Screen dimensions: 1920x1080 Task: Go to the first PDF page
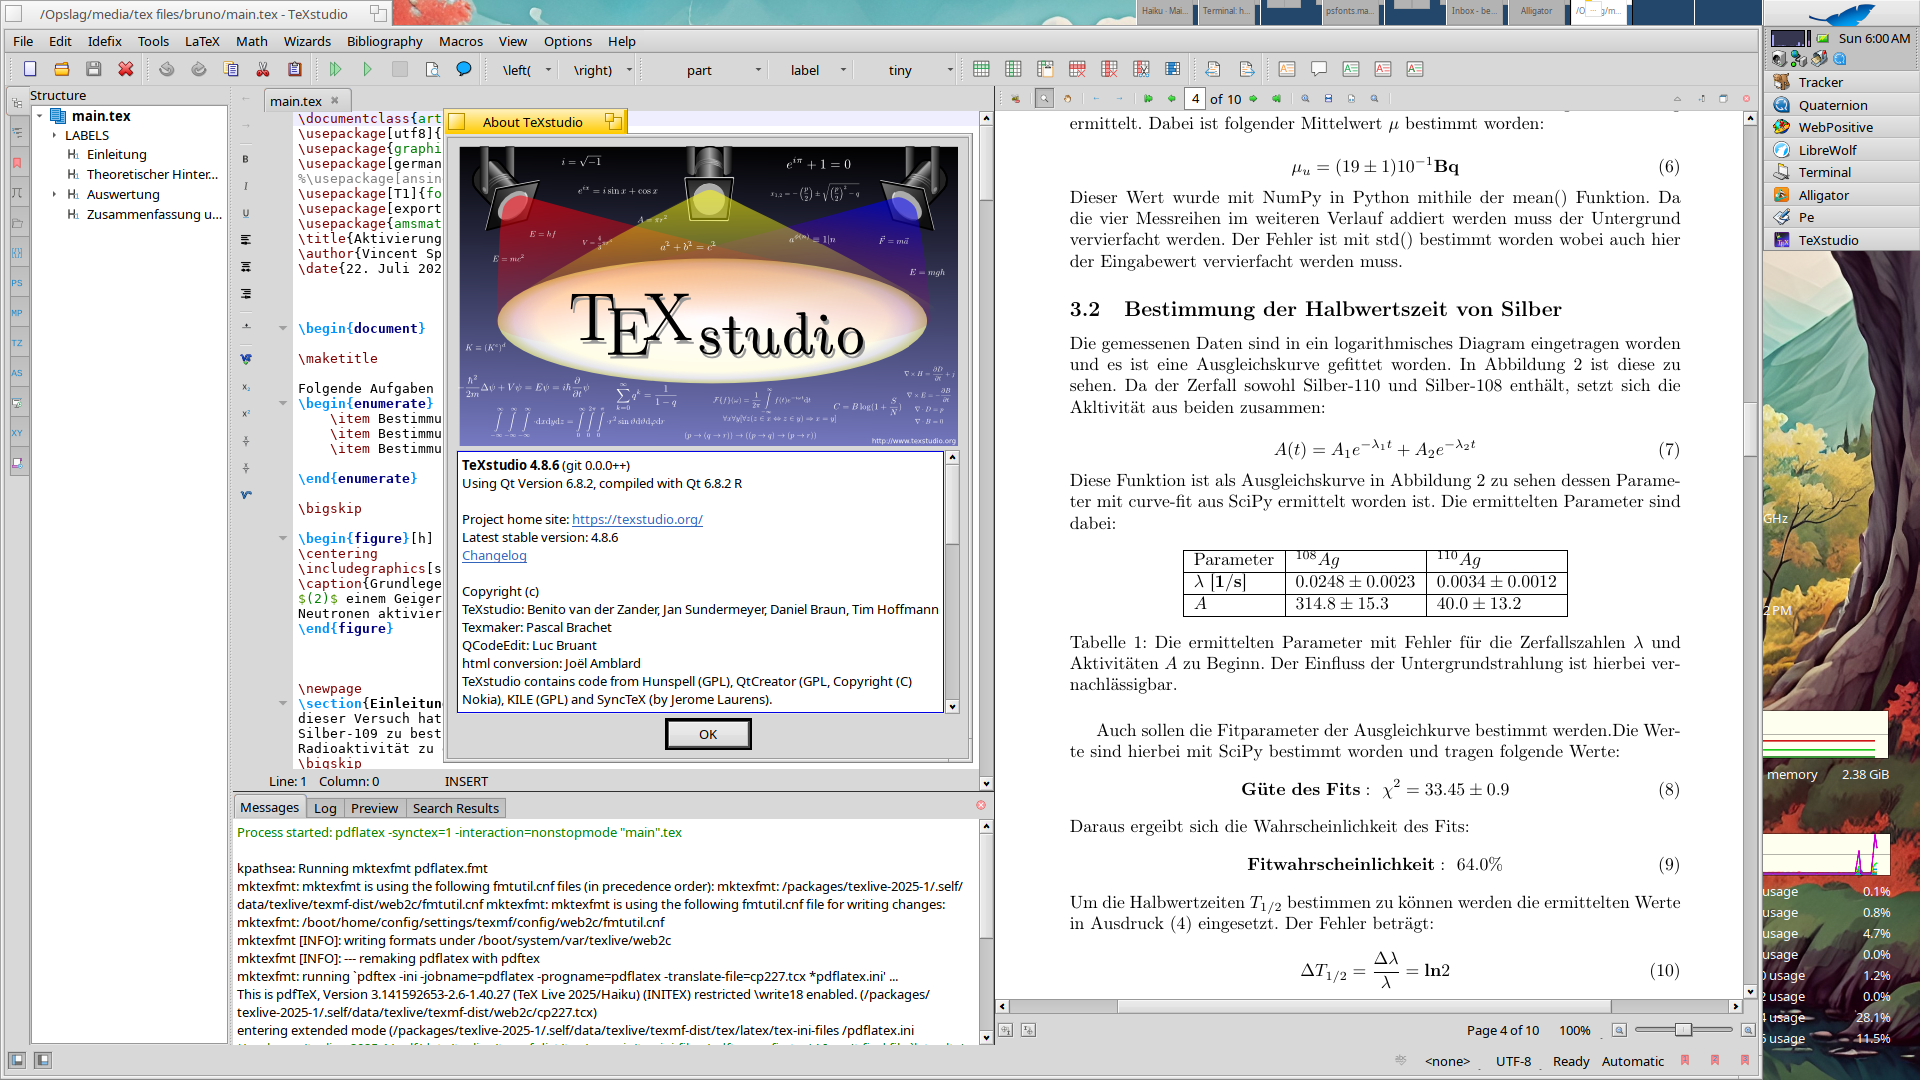pyautogui.click(x=1148, y=98)
